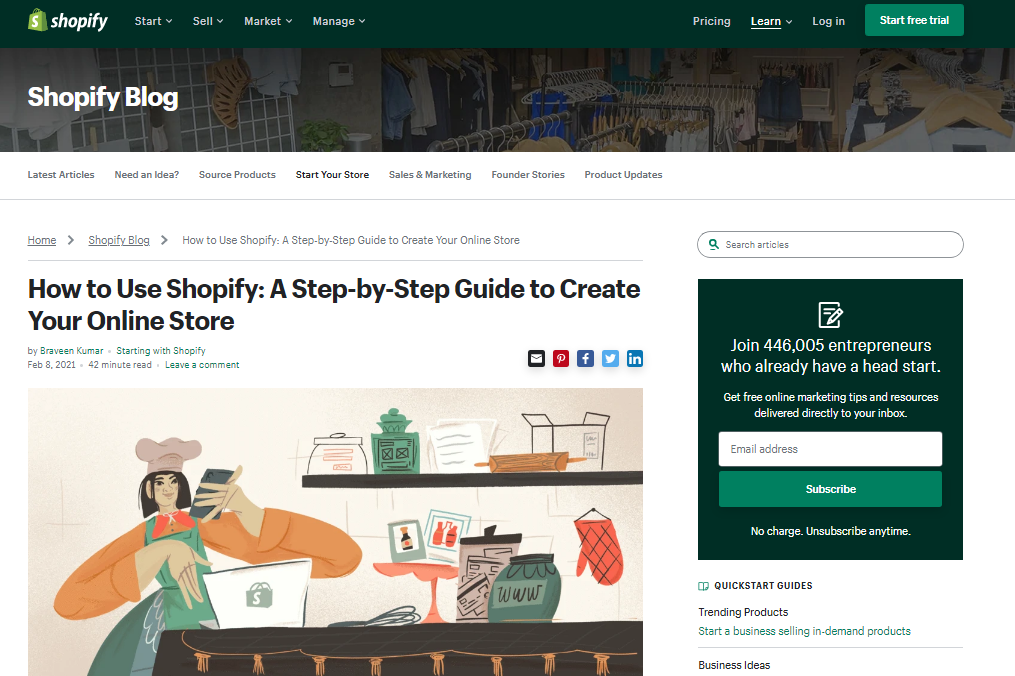
Task: Share article on Twitter
Action: click(610, 359)
